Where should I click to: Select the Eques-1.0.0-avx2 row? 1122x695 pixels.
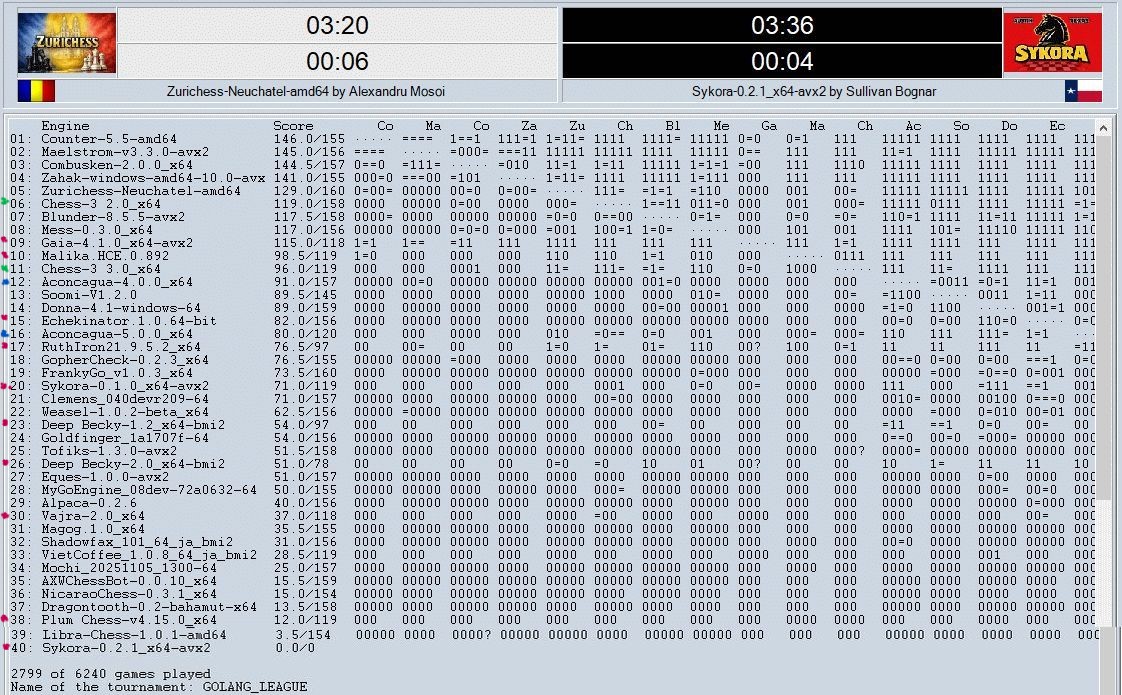552,477
